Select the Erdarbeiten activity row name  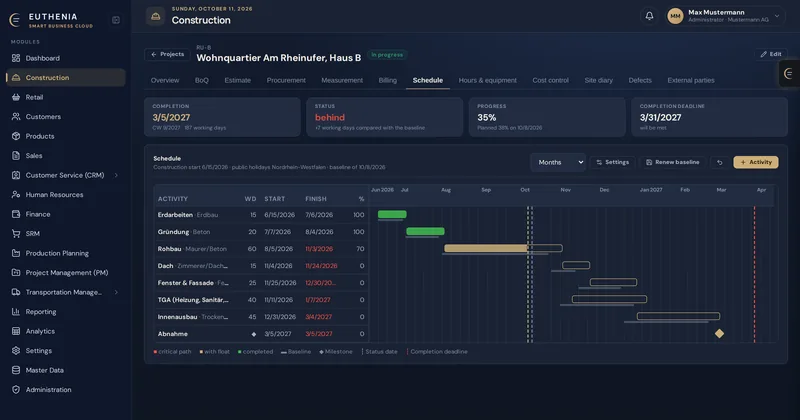point(175,215)
